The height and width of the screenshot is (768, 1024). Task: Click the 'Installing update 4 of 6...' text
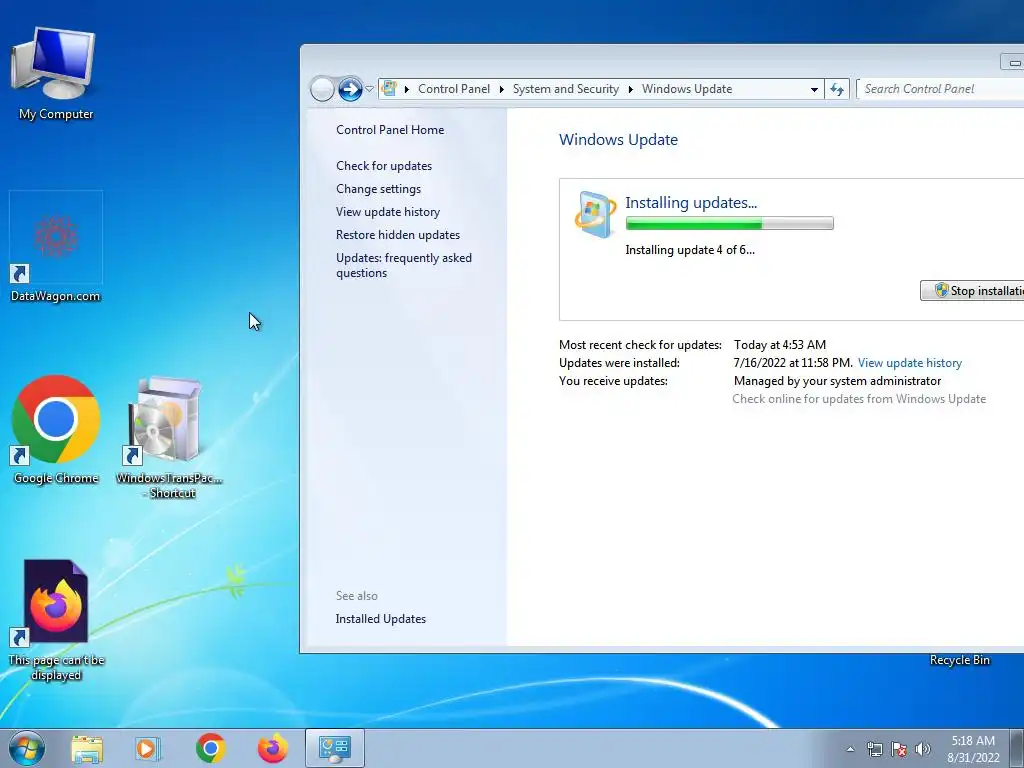pos(690,249)
